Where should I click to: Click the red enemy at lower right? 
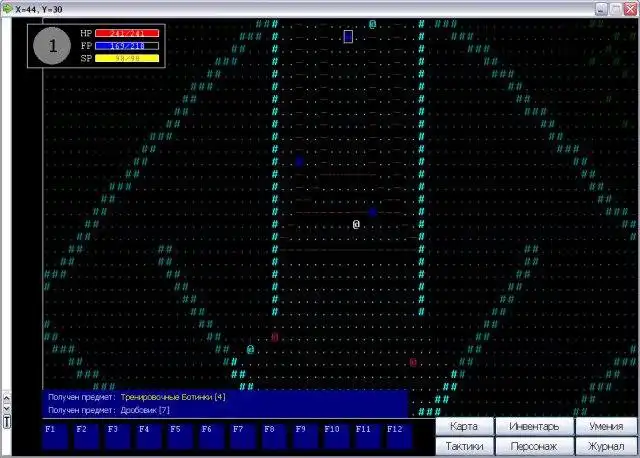413,362
